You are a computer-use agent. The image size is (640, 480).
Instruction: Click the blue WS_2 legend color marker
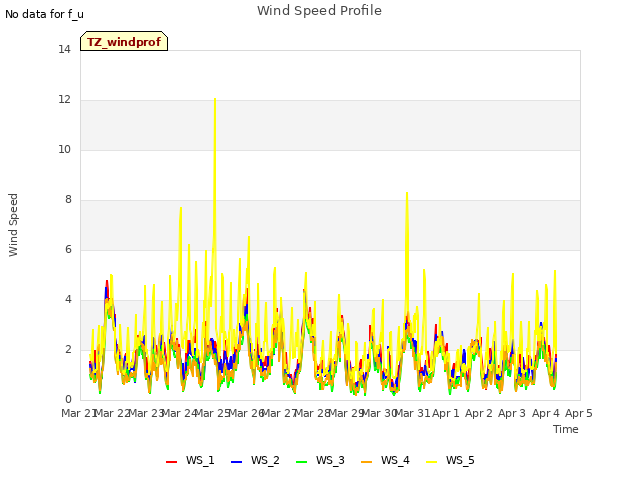coord(236,462)
